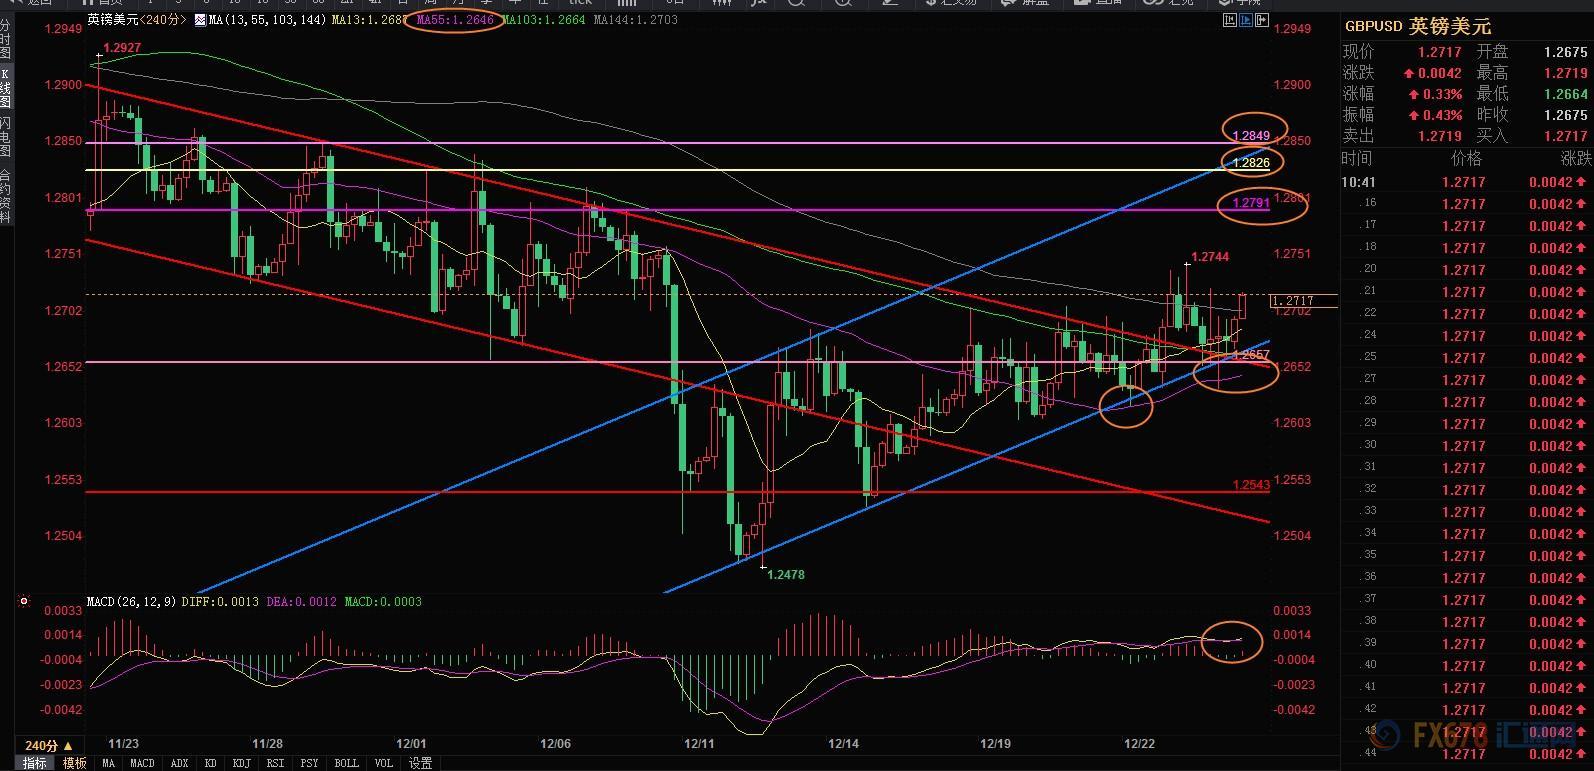Click the 12/19 date on time axis

(x=995, y=744)
